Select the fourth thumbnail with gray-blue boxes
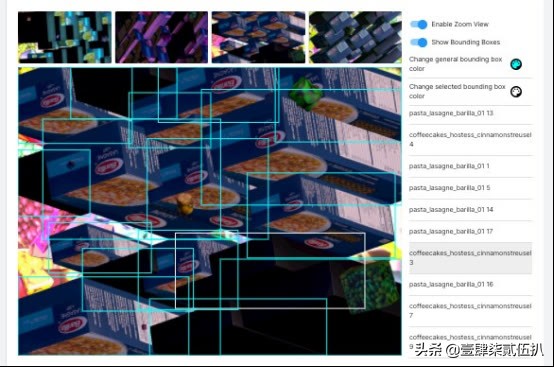The image size is (554, 367). pyautogui.click(x=355, y=37)
